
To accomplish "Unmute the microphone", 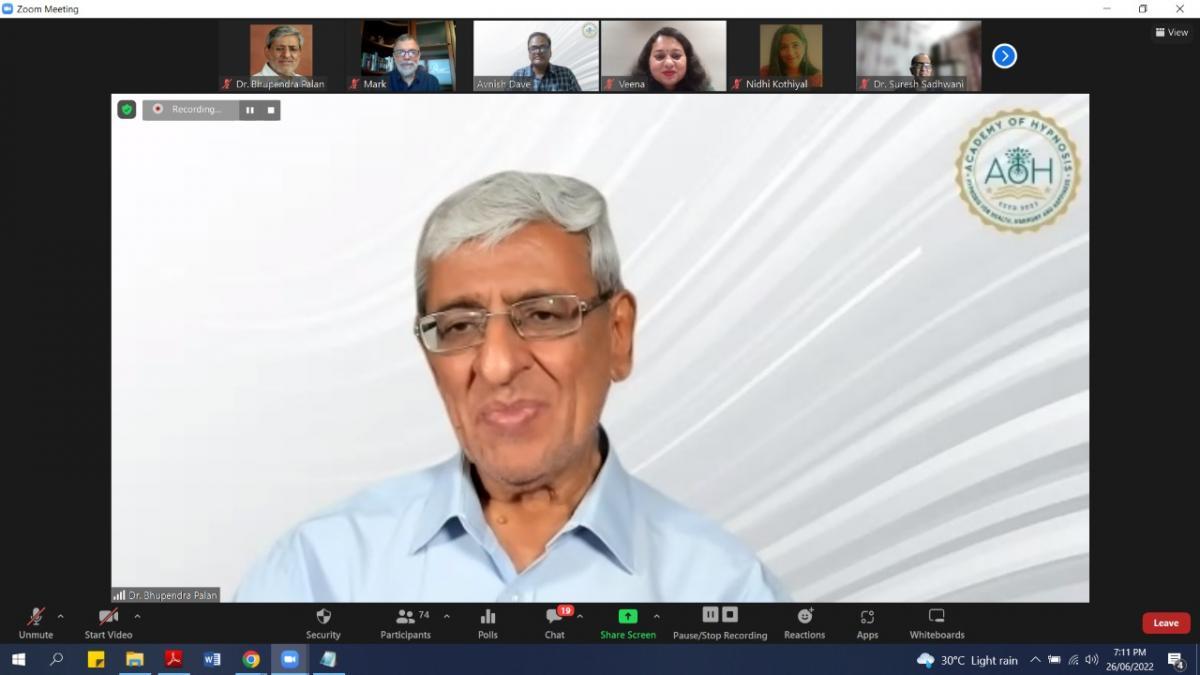I will [36, 622].
